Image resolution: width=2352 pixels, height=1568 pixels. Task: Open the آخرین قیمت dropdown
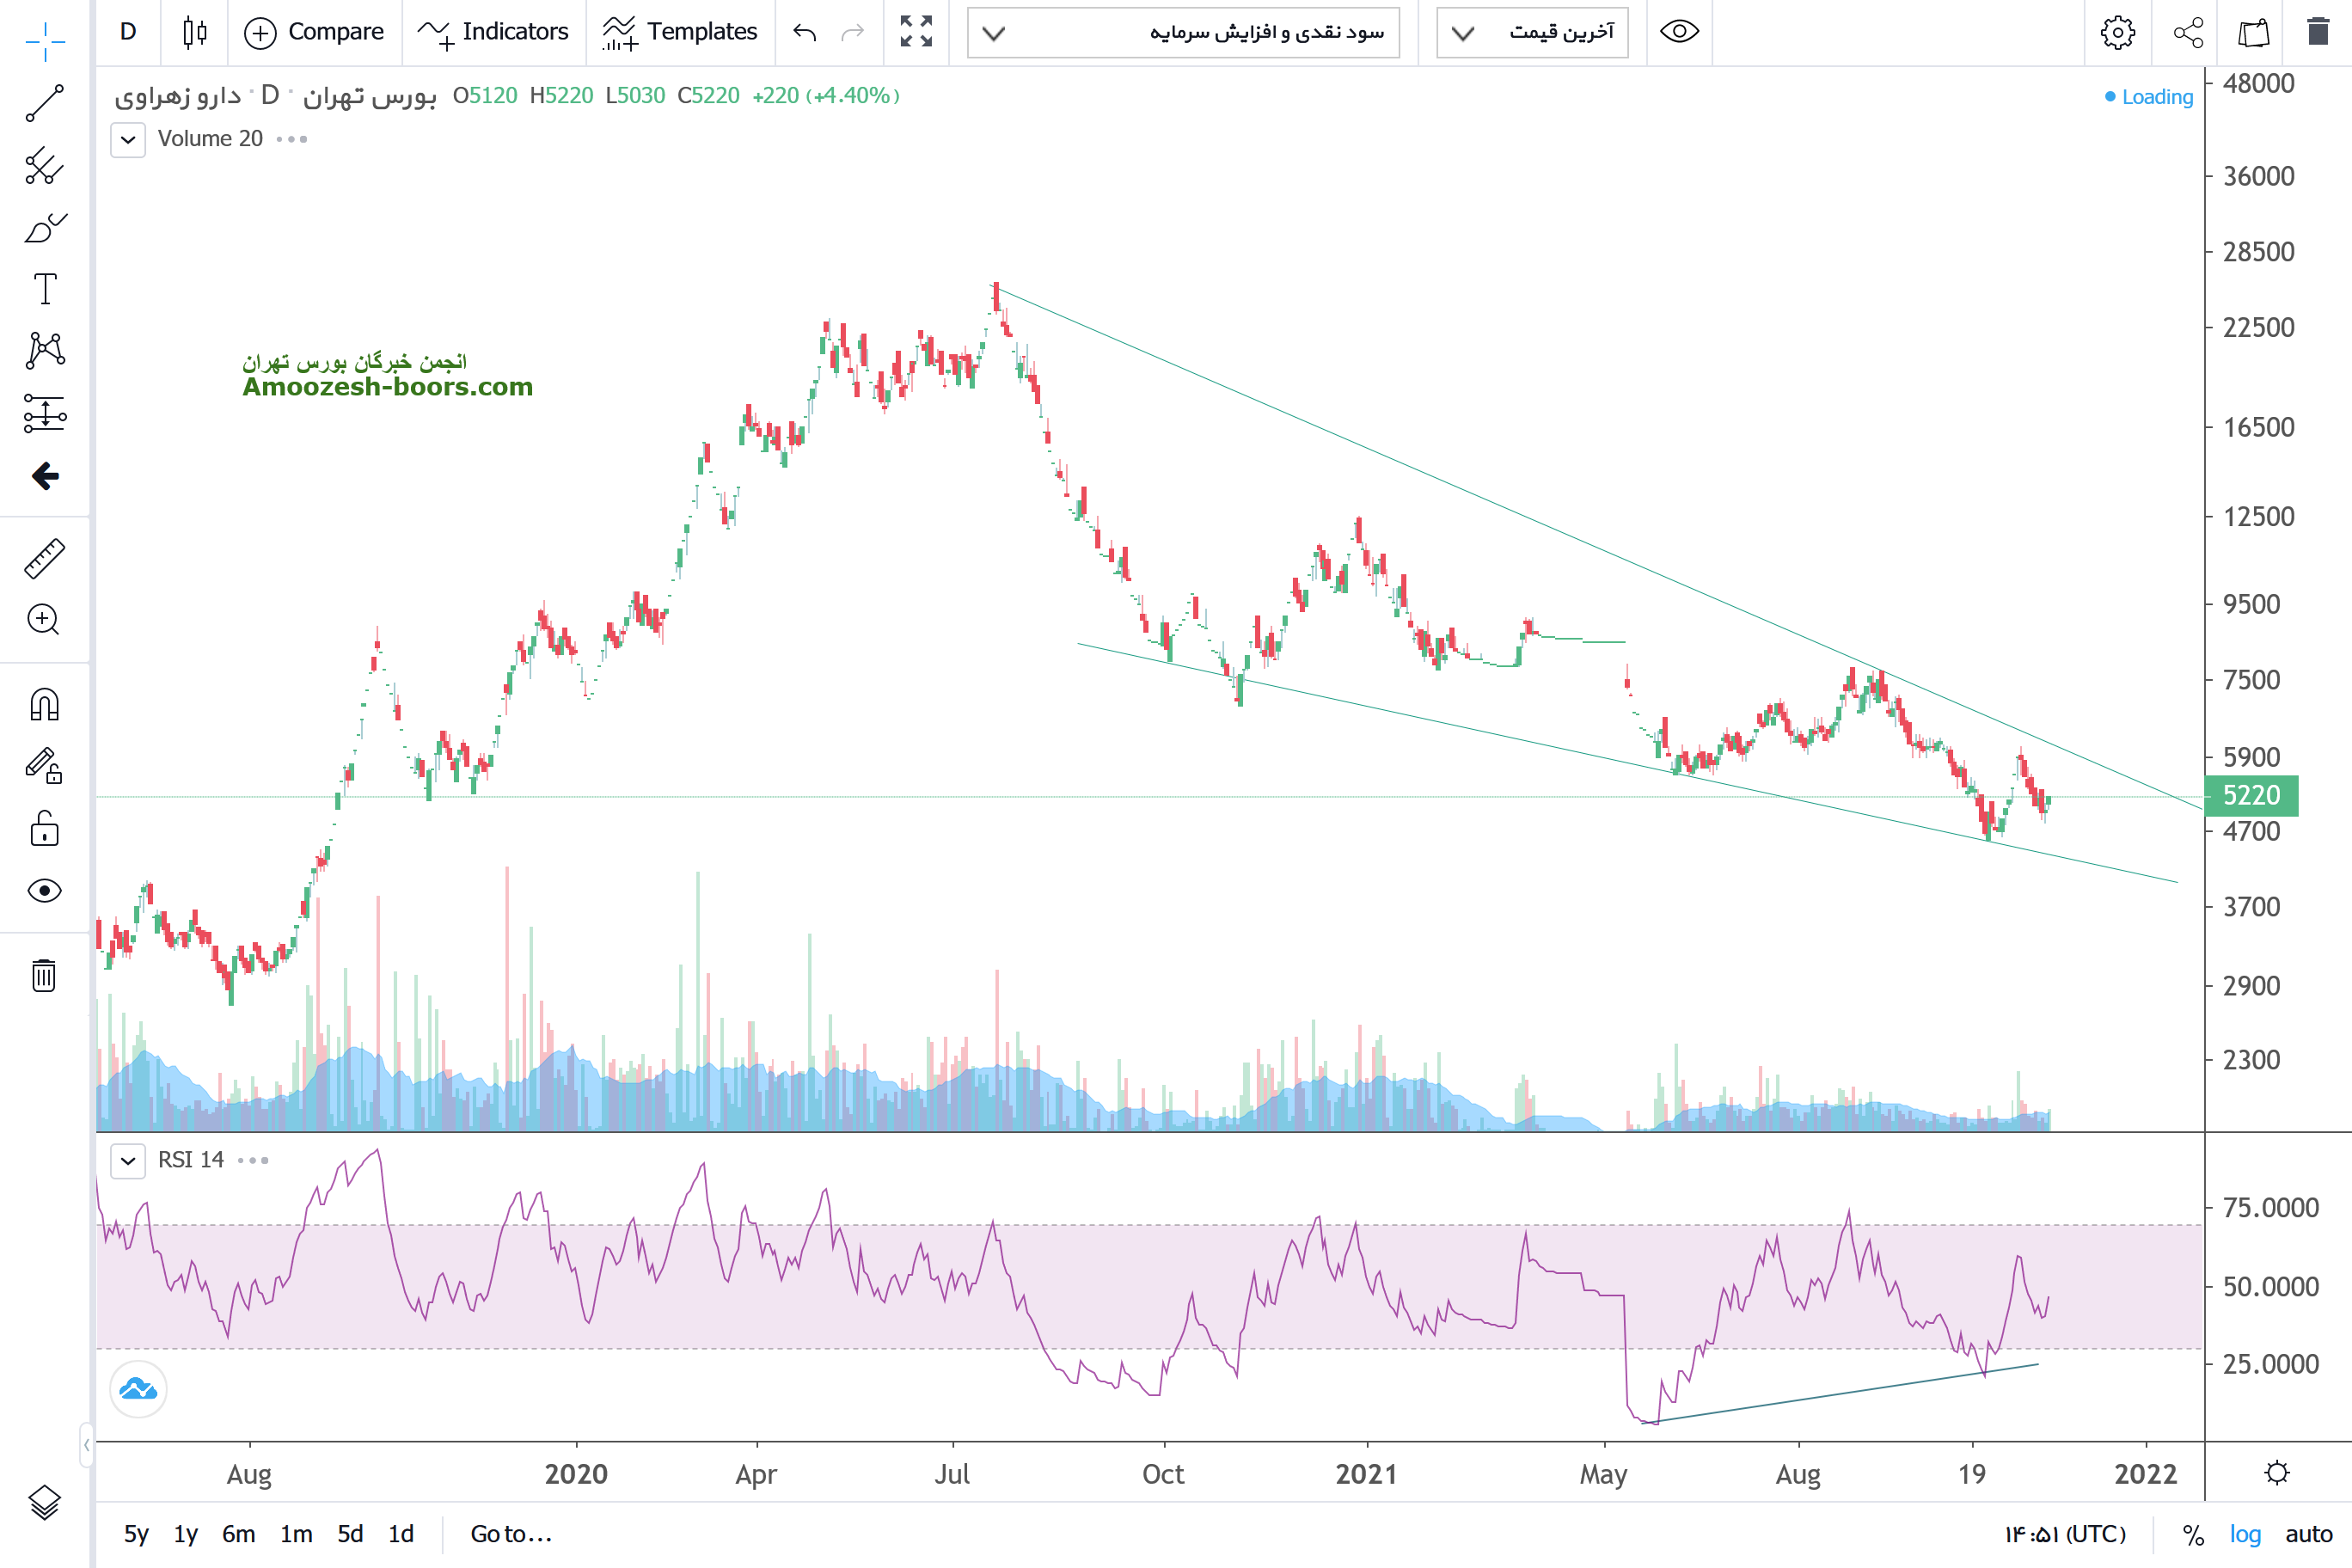tap(1531, 32)
